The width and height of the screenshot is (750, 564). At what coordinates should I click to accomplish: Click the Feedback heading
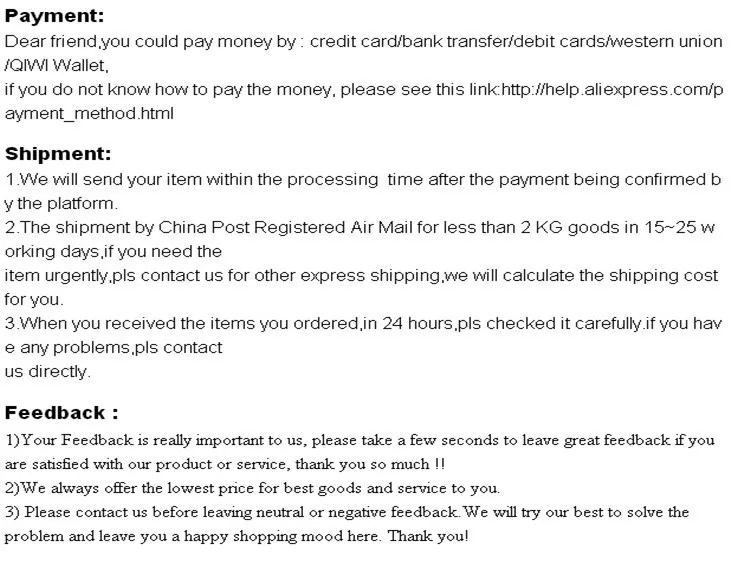tap(61, 413)
